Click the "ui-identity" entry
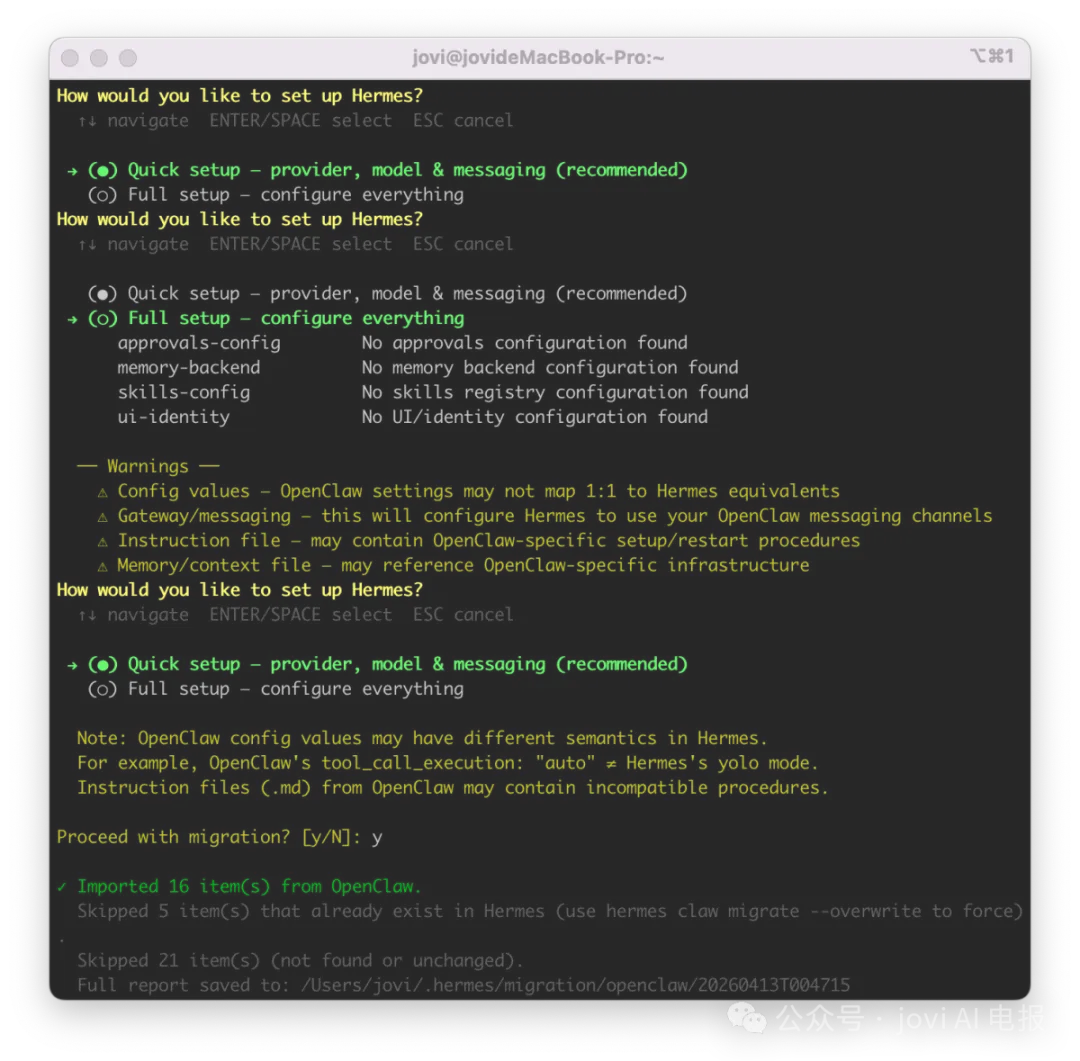Screen dimensions: 1080x1061 coord(174,418)
